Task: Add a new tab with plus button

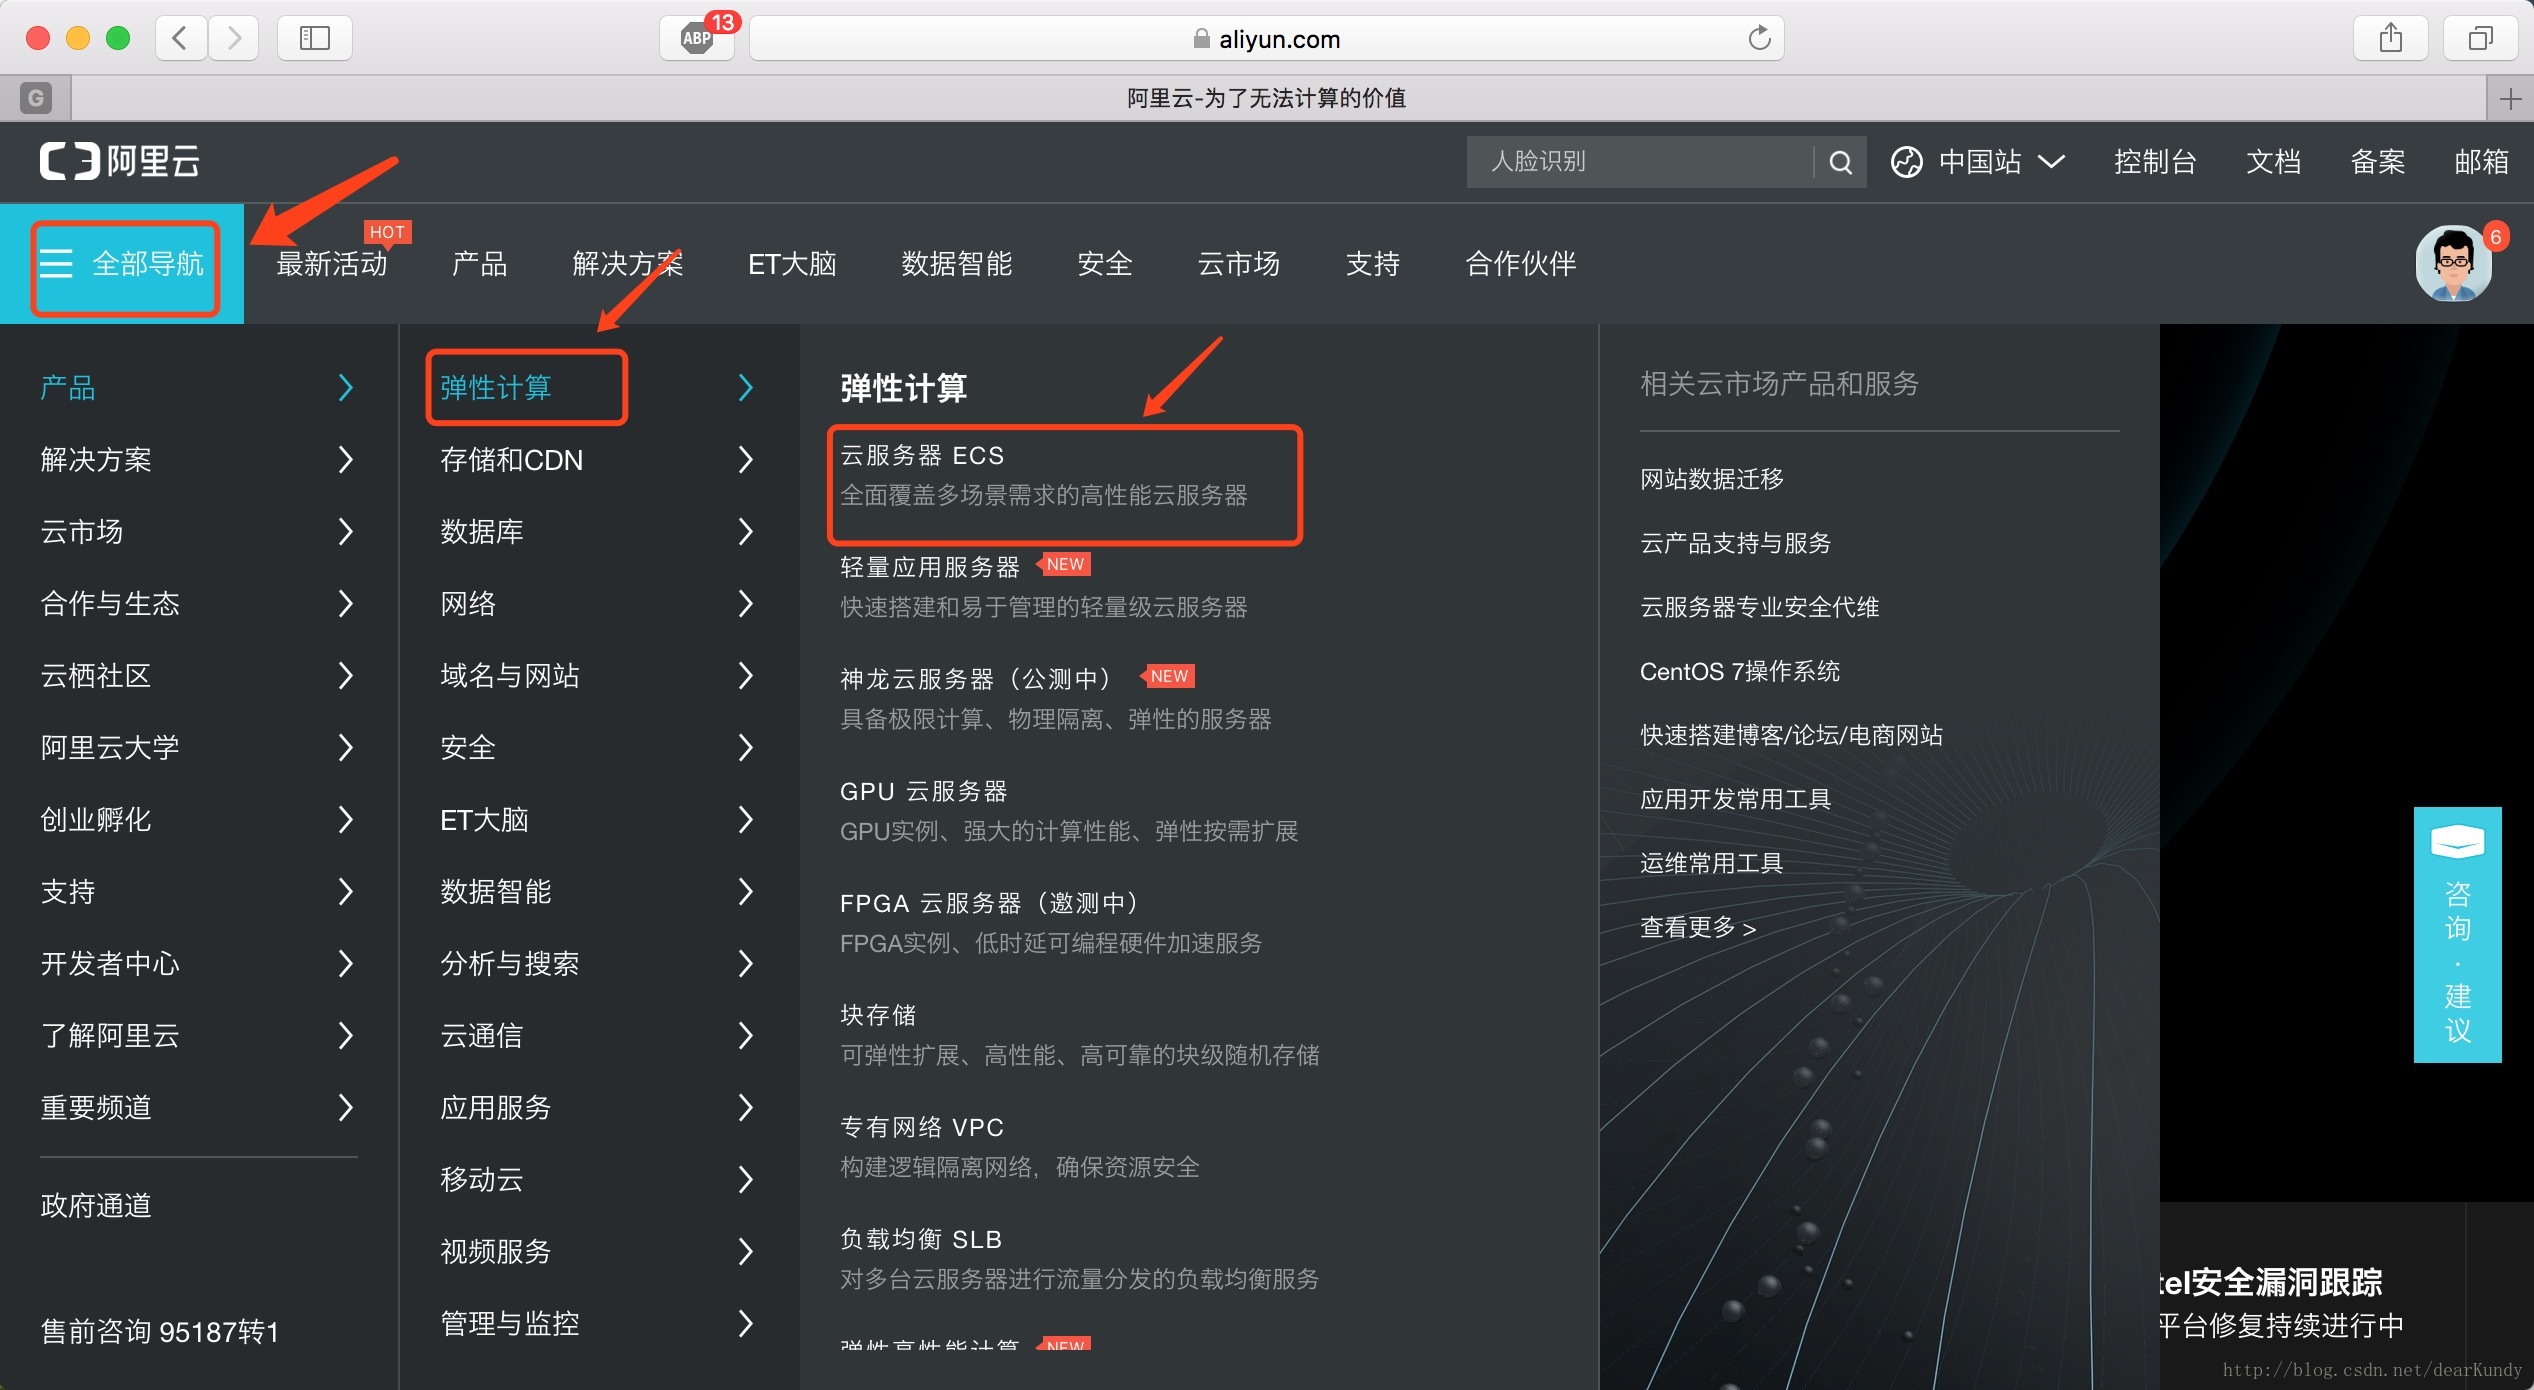Action: coord(2510,98)
